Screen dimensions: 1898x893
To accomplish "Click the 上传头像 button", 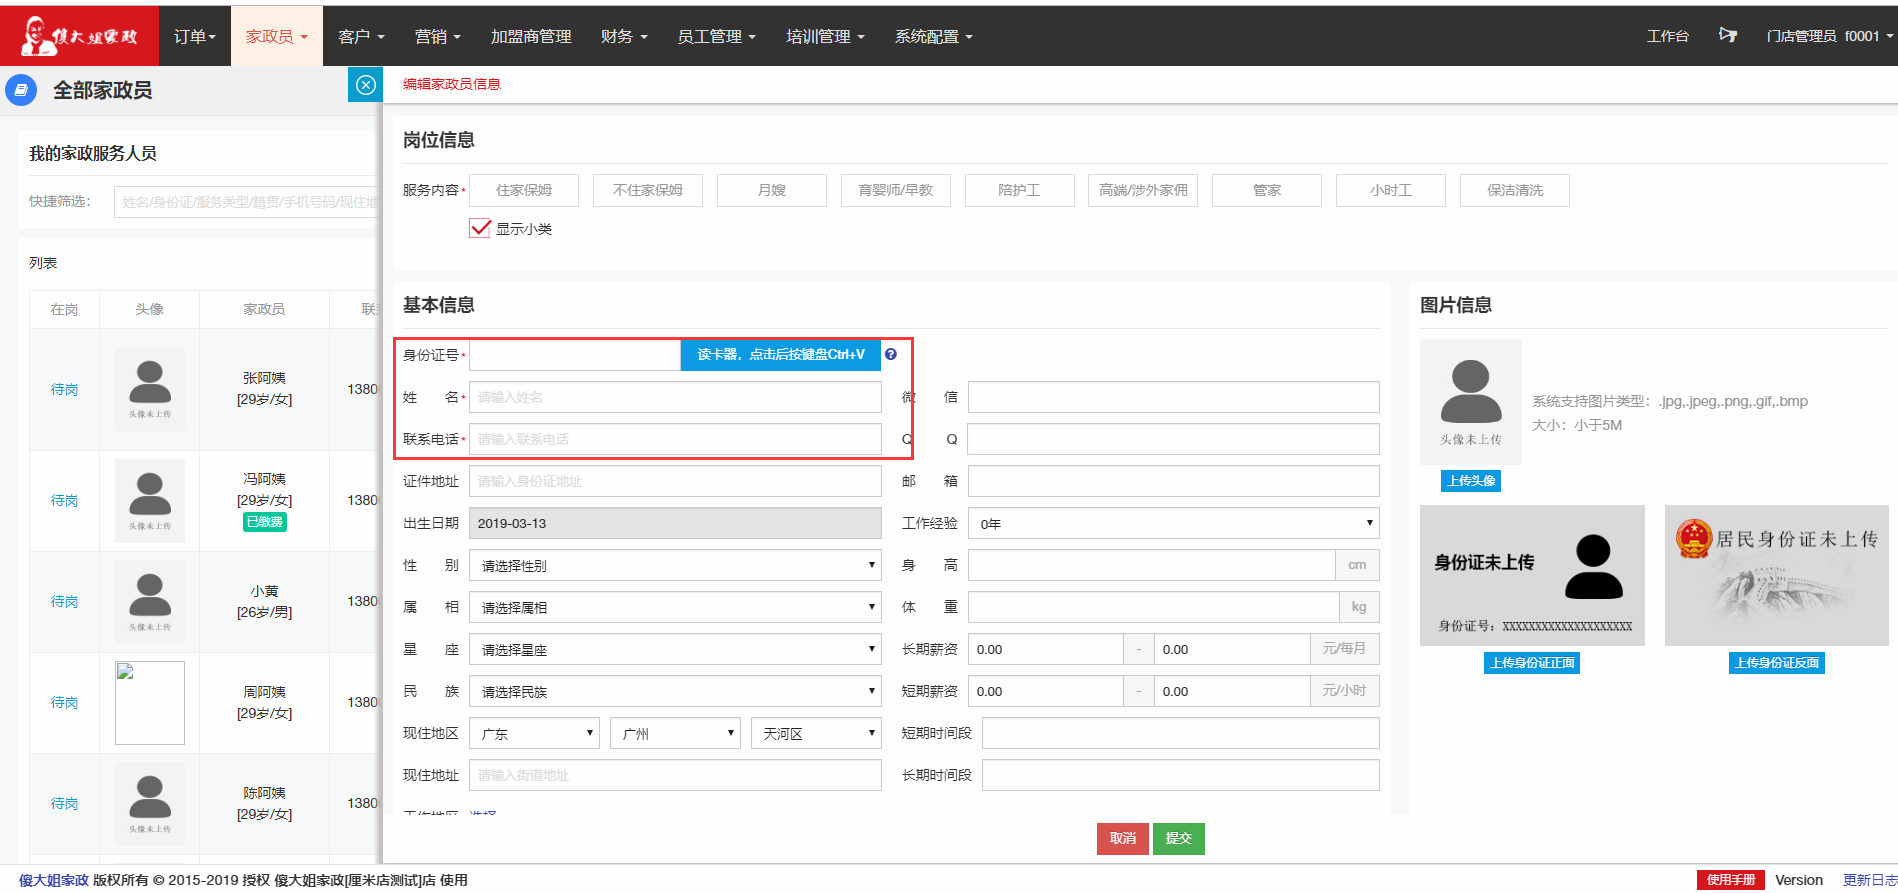I will tap(1471, 481).
